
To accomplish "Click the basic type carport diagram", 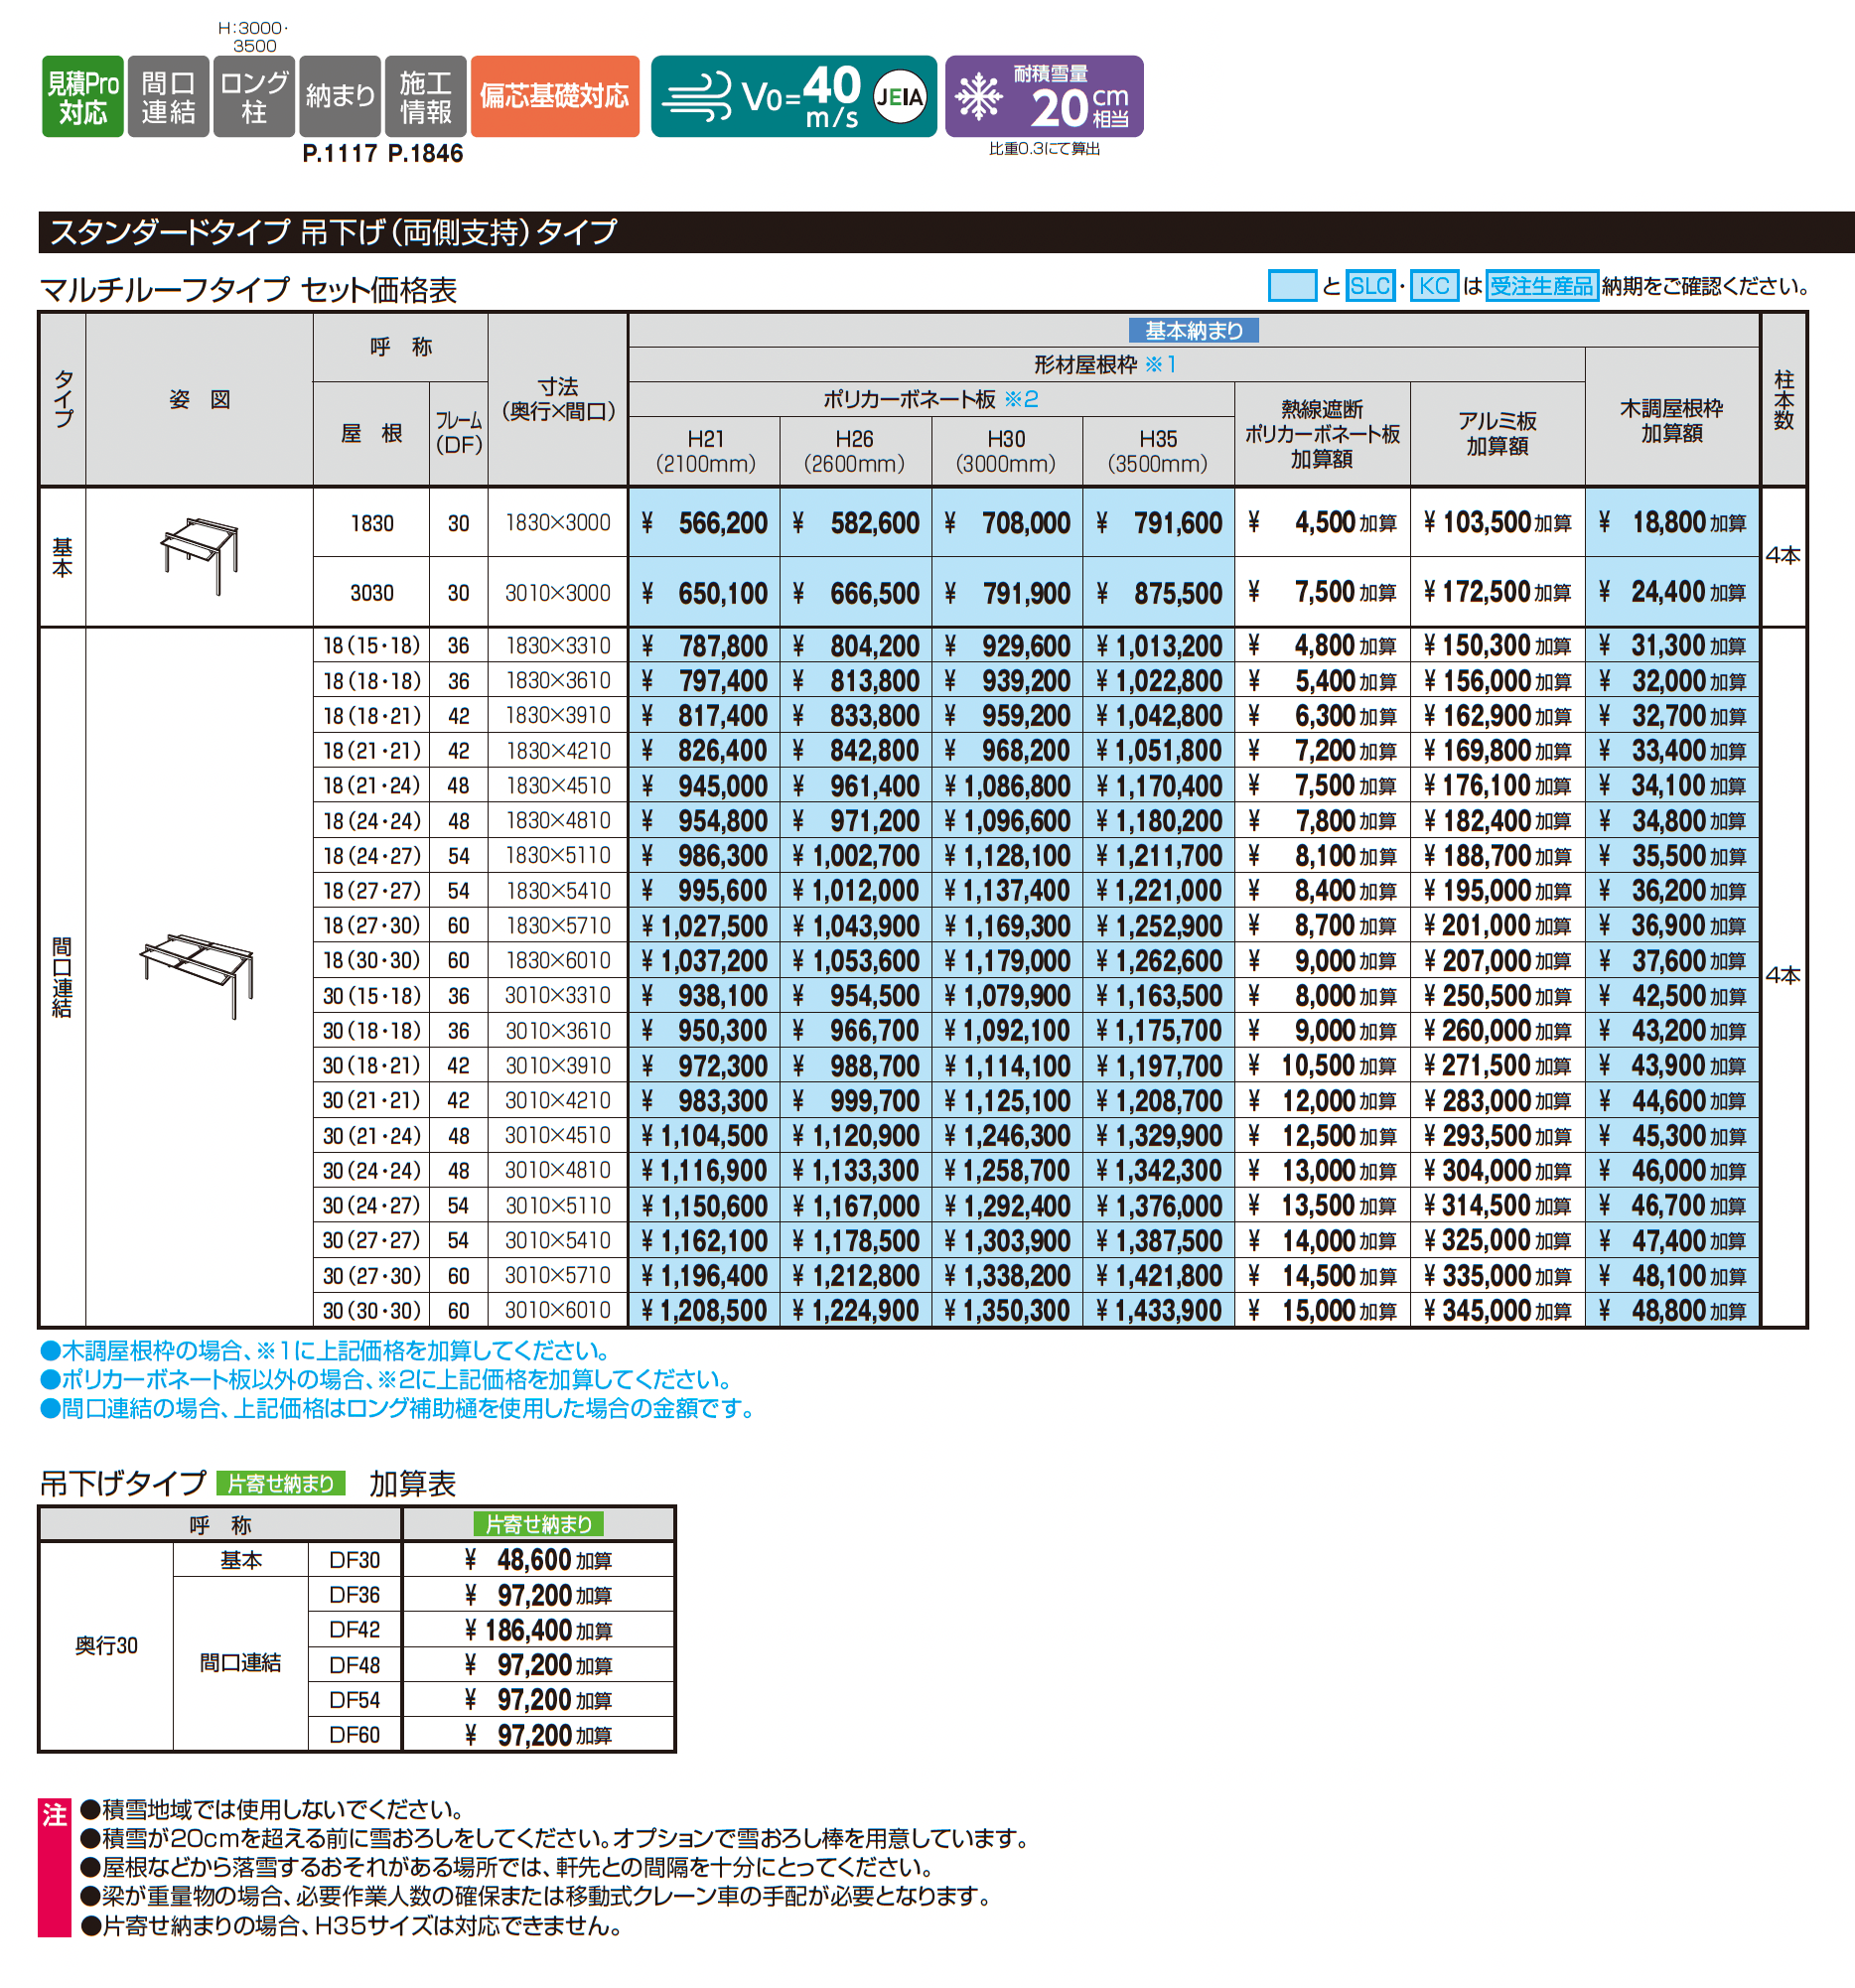I will (200, 555).
